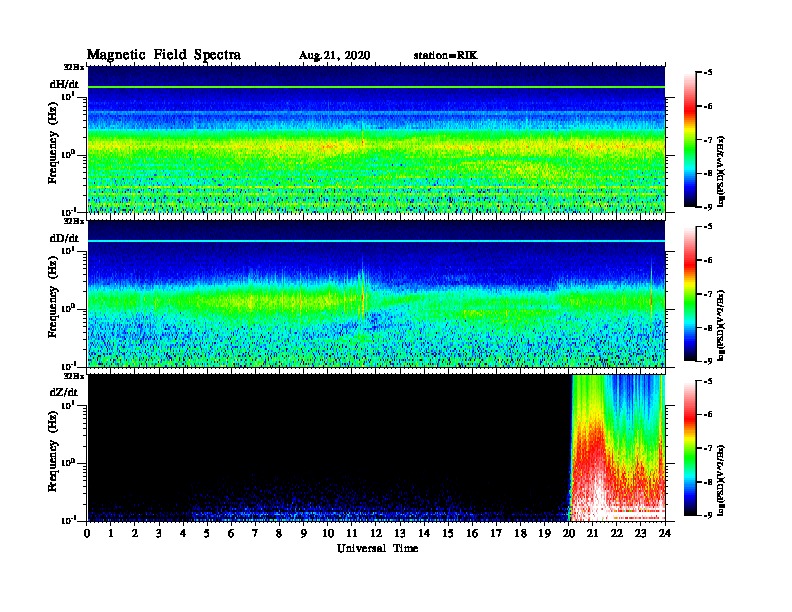
Task: Click the "-8" tick on dZ/dt color scale
Action: [708, 482]
